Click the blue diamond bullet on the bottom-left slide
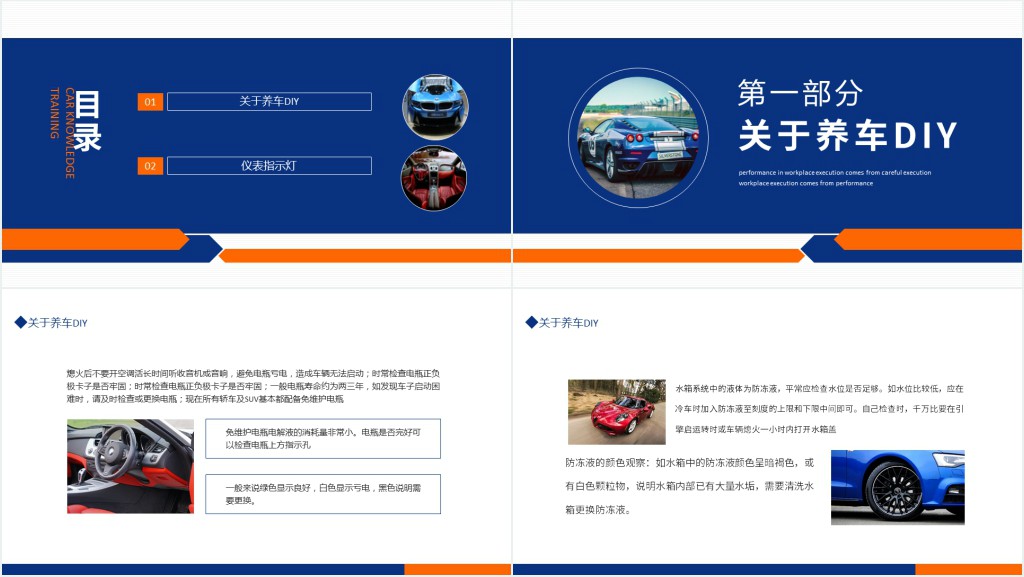 click(20, 323)
